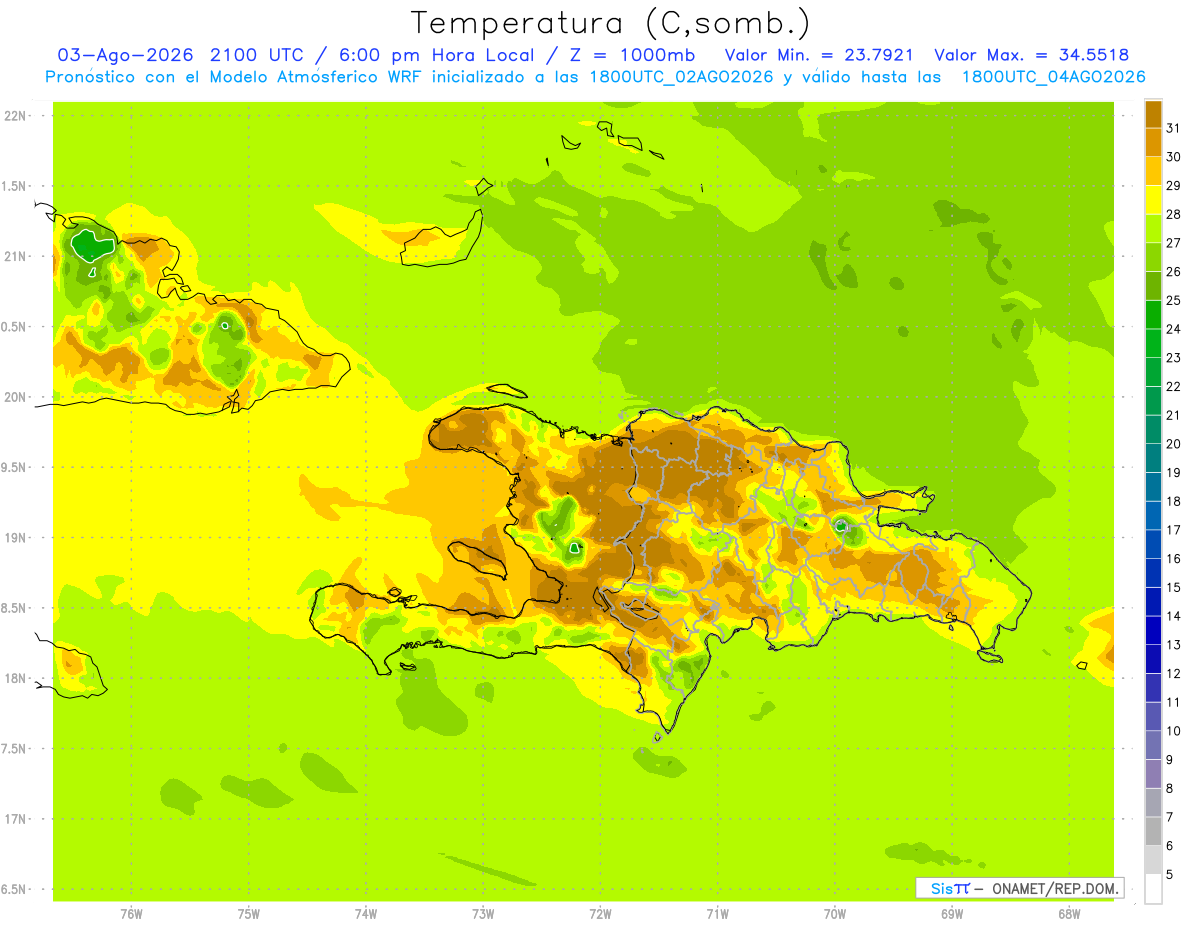This screenshot has height=927, width=1200.
Task: Click the '75W' longitude axis label
Action: (248, 913)
